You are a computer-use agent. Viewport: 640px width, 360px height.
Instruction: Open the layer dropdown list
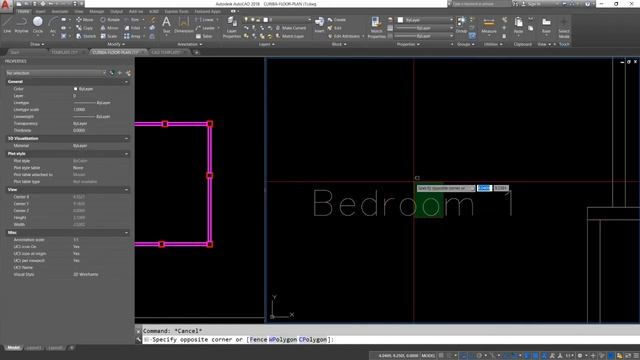(x=278, y=20)
